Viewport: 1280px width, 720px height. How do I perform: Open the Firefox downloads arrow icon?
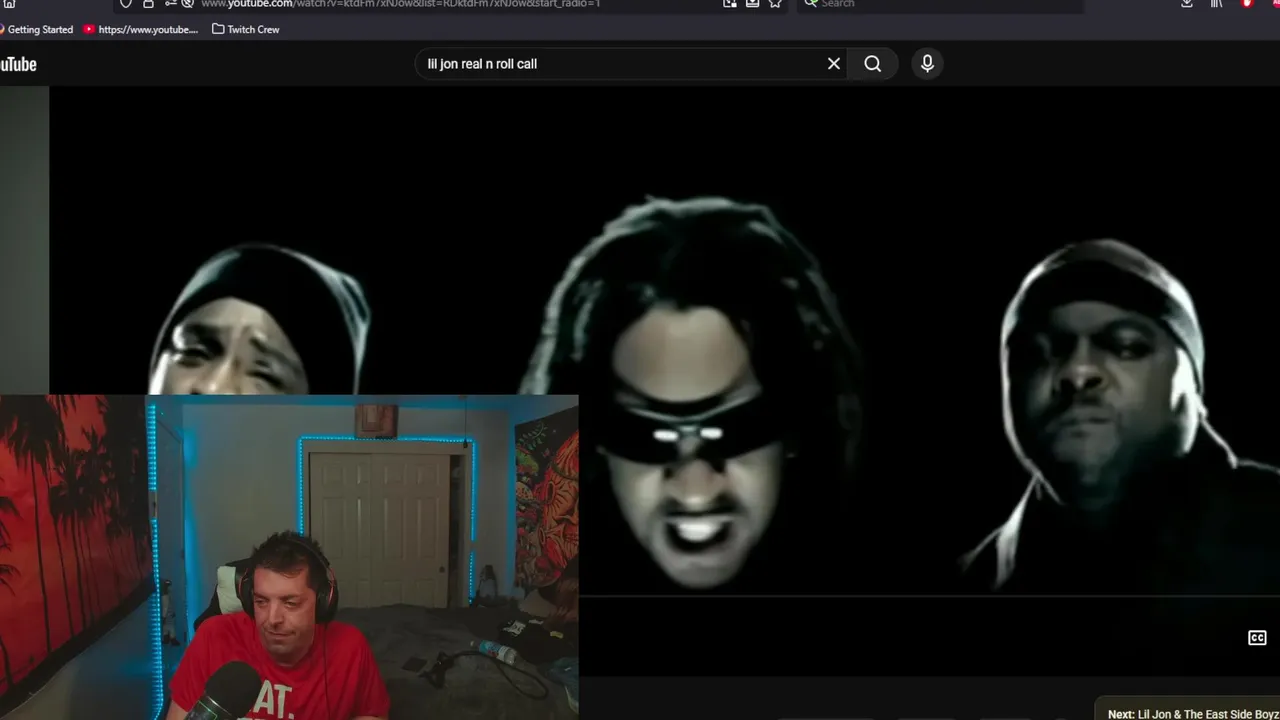click(1187, 4)
